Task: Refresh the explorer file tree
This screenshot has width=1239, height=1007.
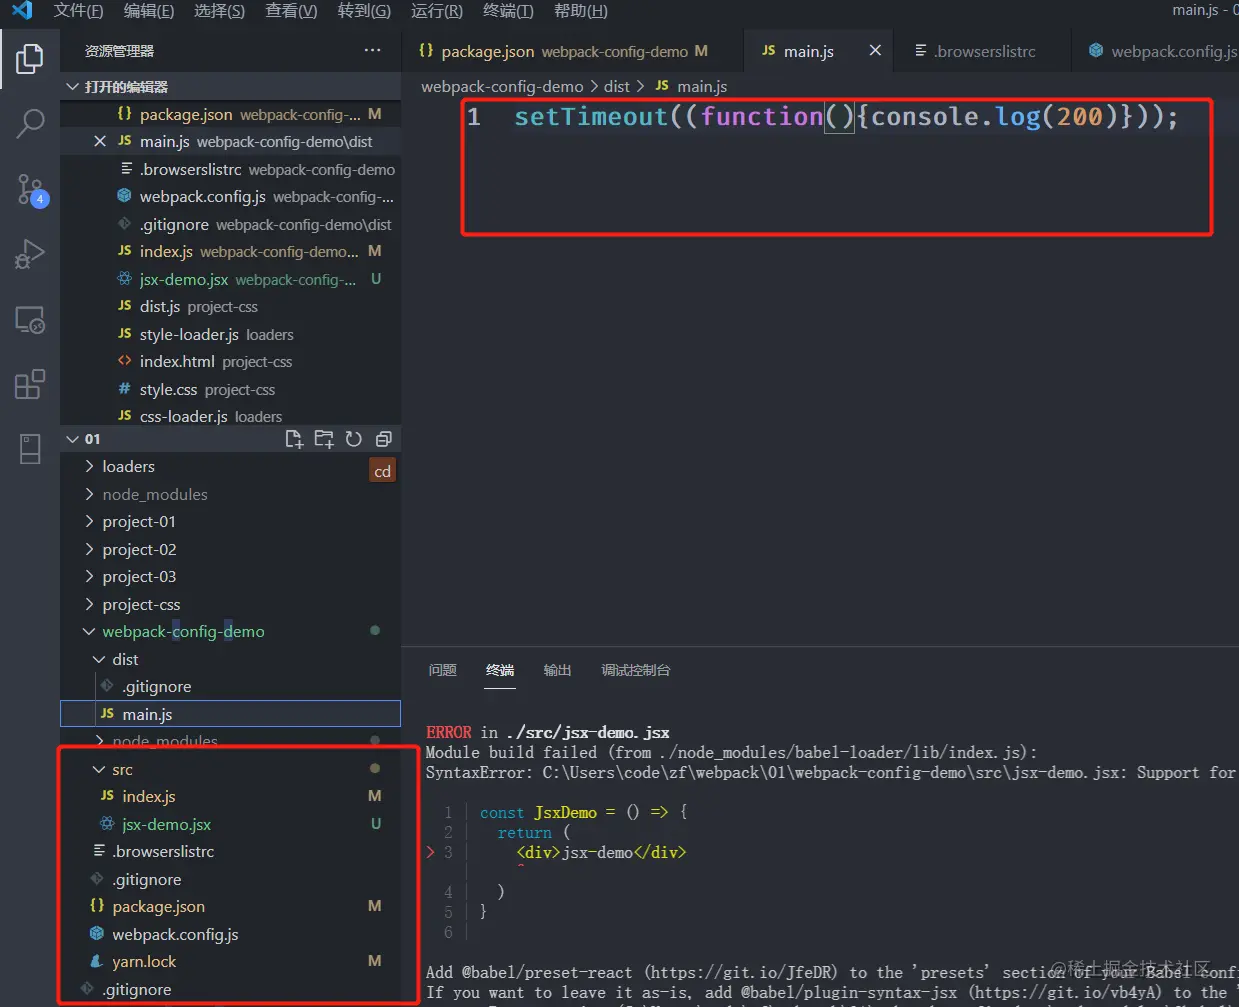Action: tap(353, 439)
